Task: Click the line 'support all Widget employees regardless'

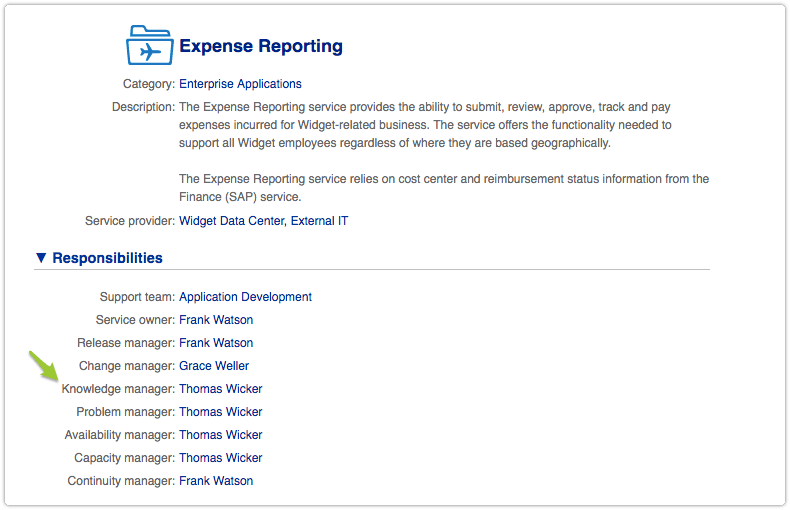Action: (x=395, y=143)
